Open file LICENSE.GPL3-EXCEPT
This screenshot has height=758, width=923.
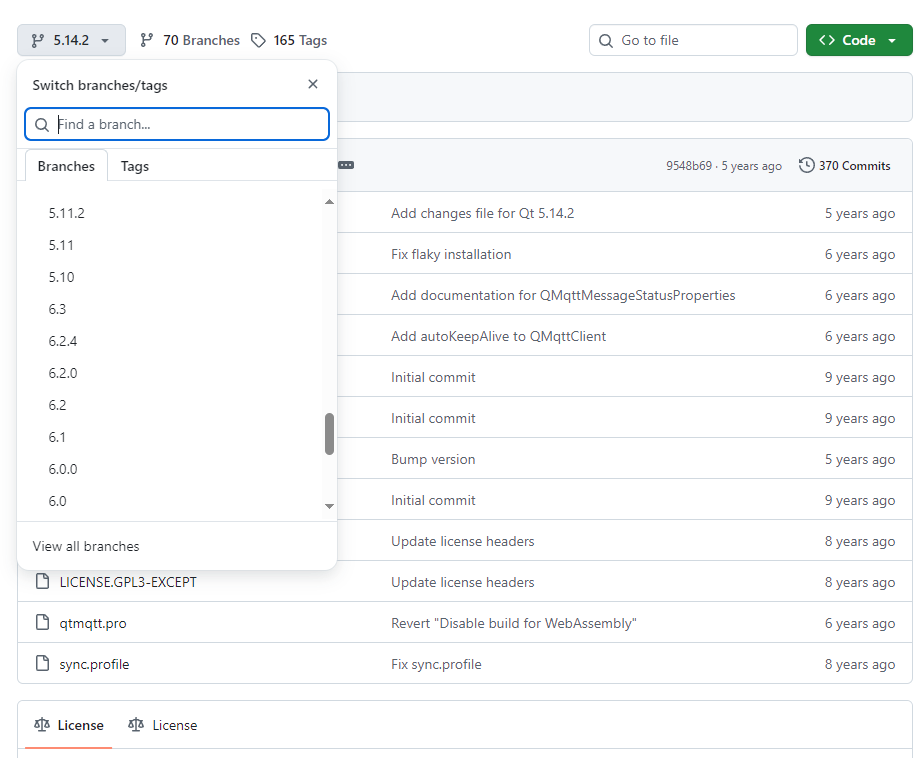(x=128, y=582)
